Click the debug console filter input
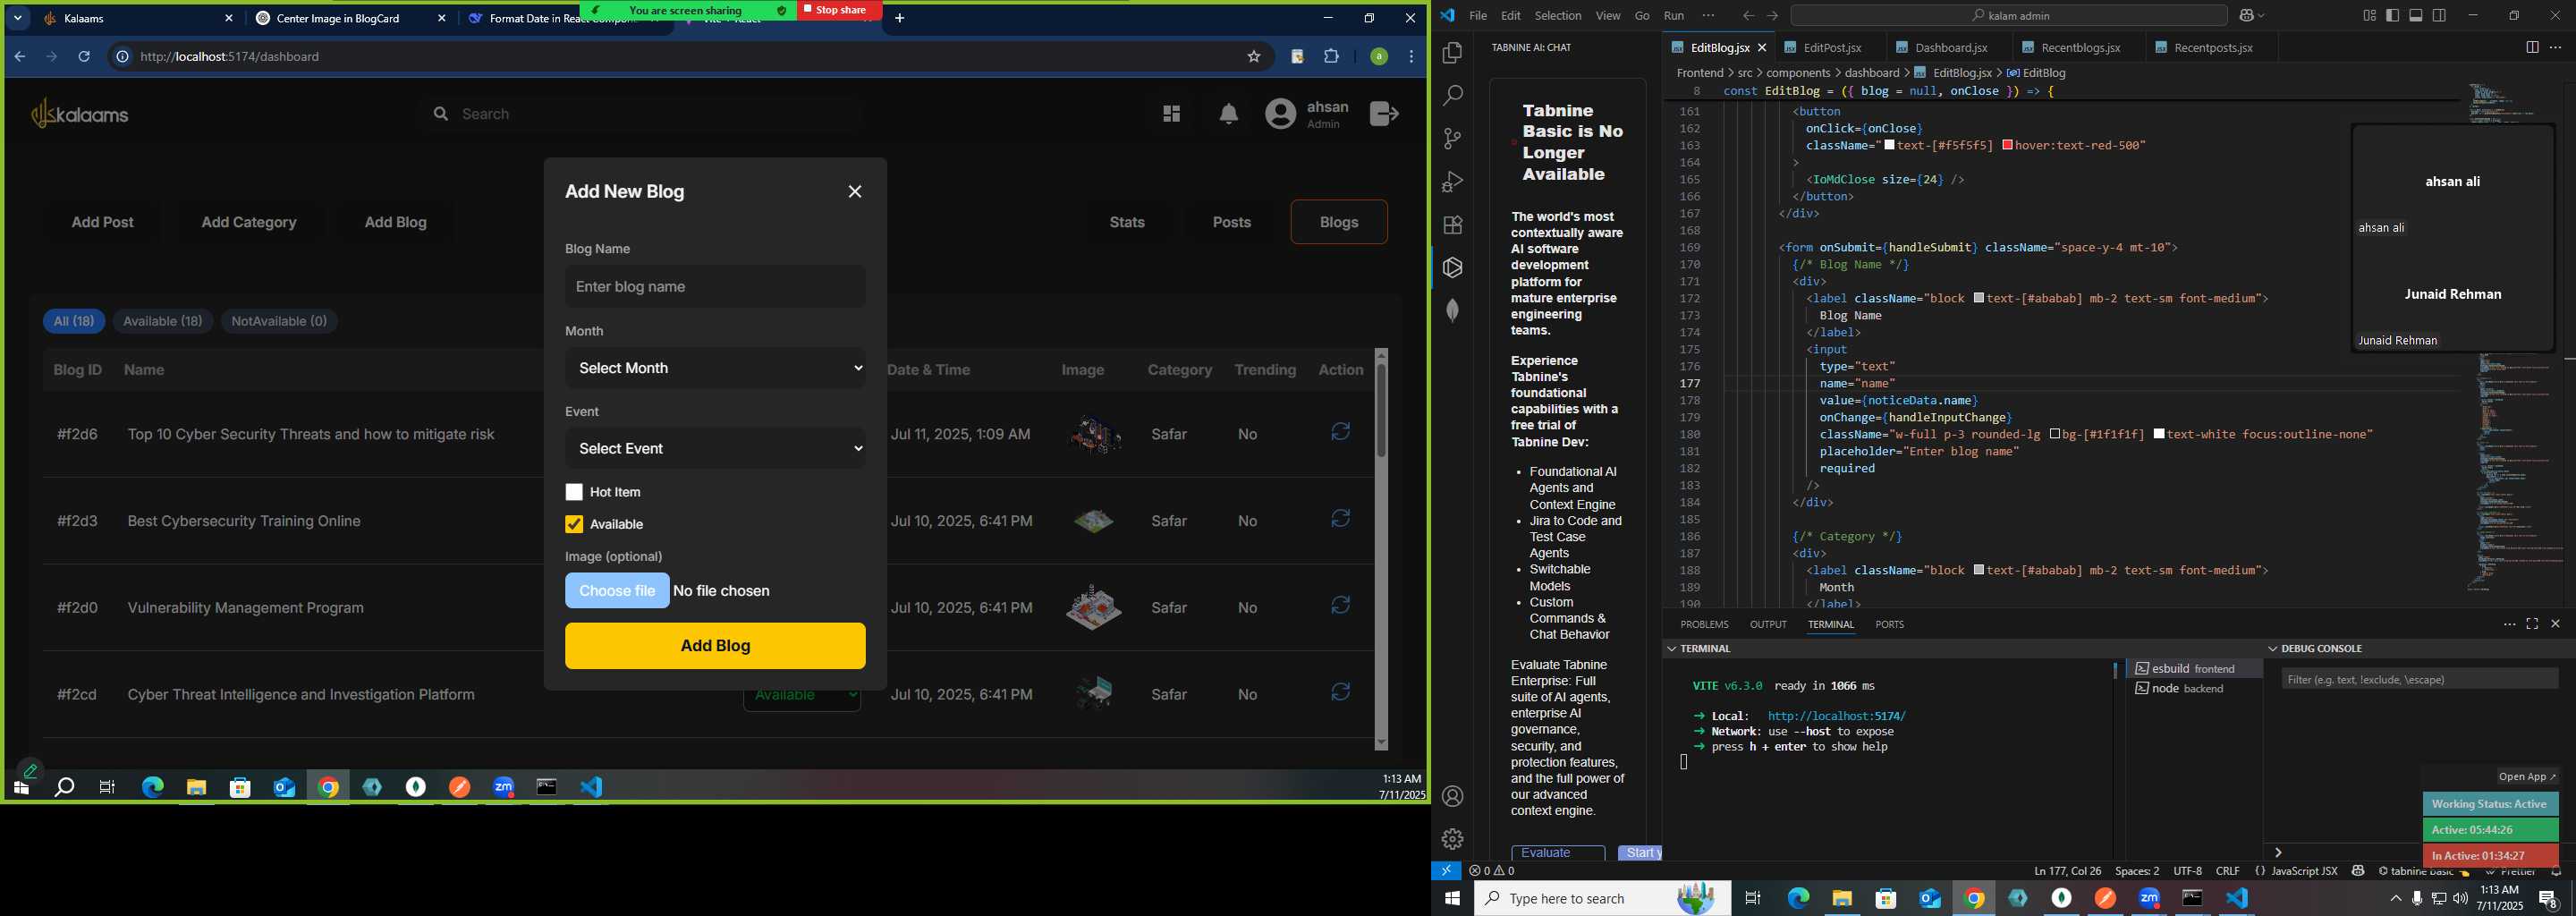The width and height of the screenshot is (2576, 916). pos(2419,680)
